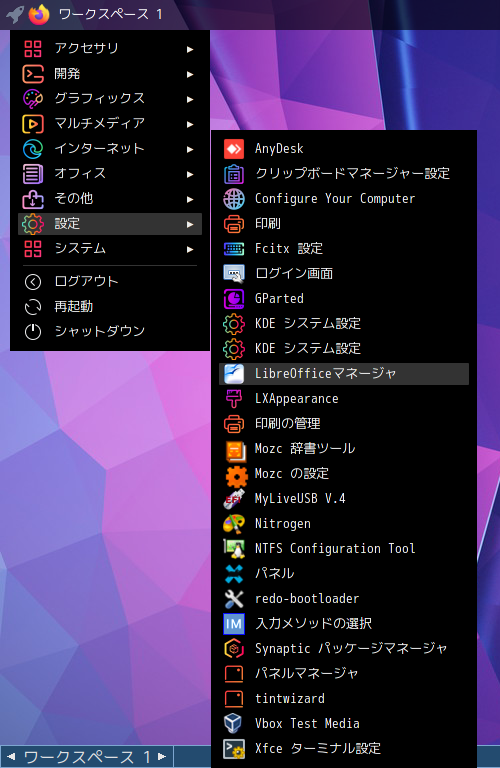Open the 印刷 entry
Screen dimensions: 500x768
(344, 223)
